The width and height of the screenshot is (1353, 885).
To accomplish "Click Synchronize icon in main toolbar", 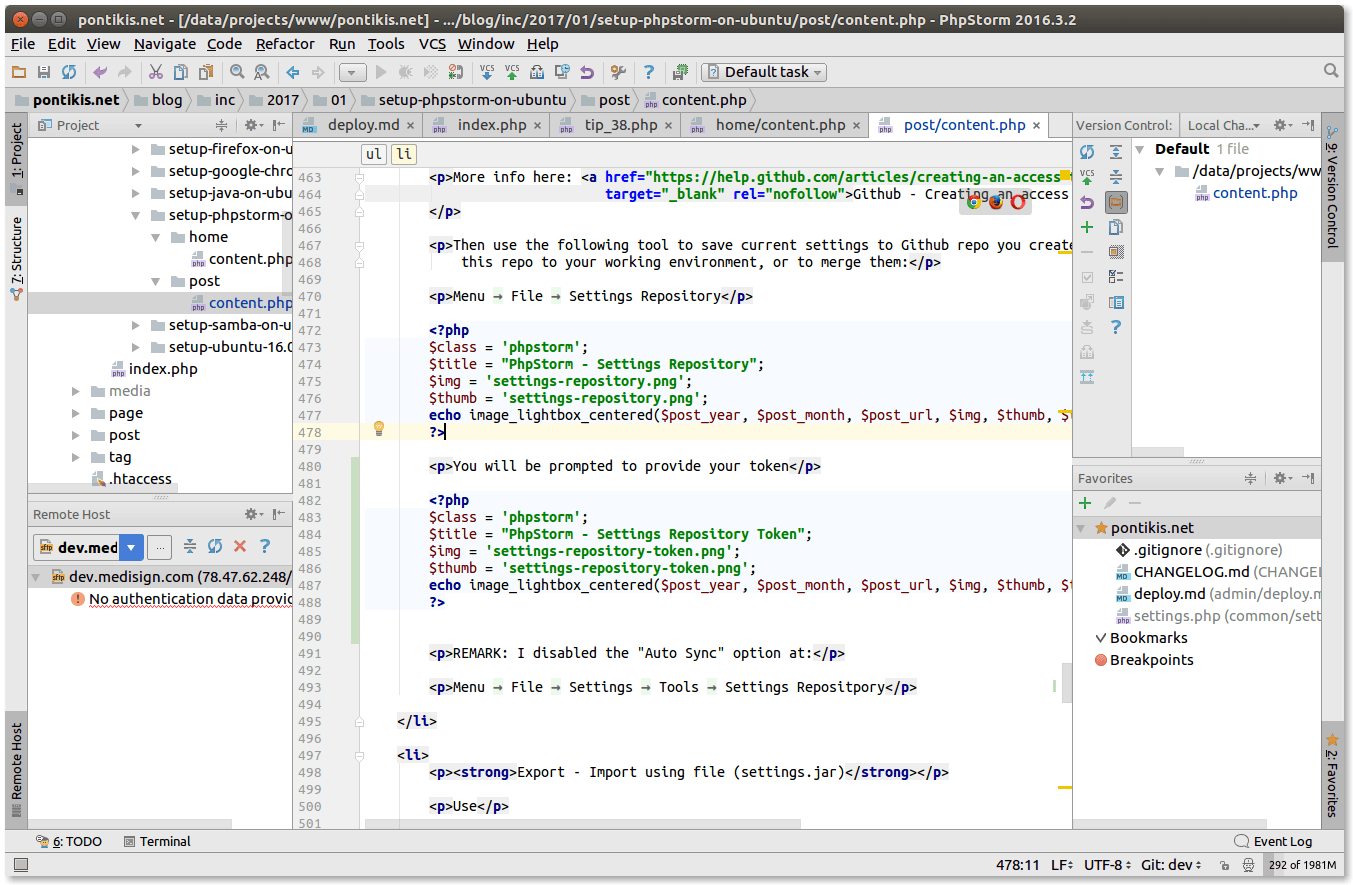I will tap(69, 72).
